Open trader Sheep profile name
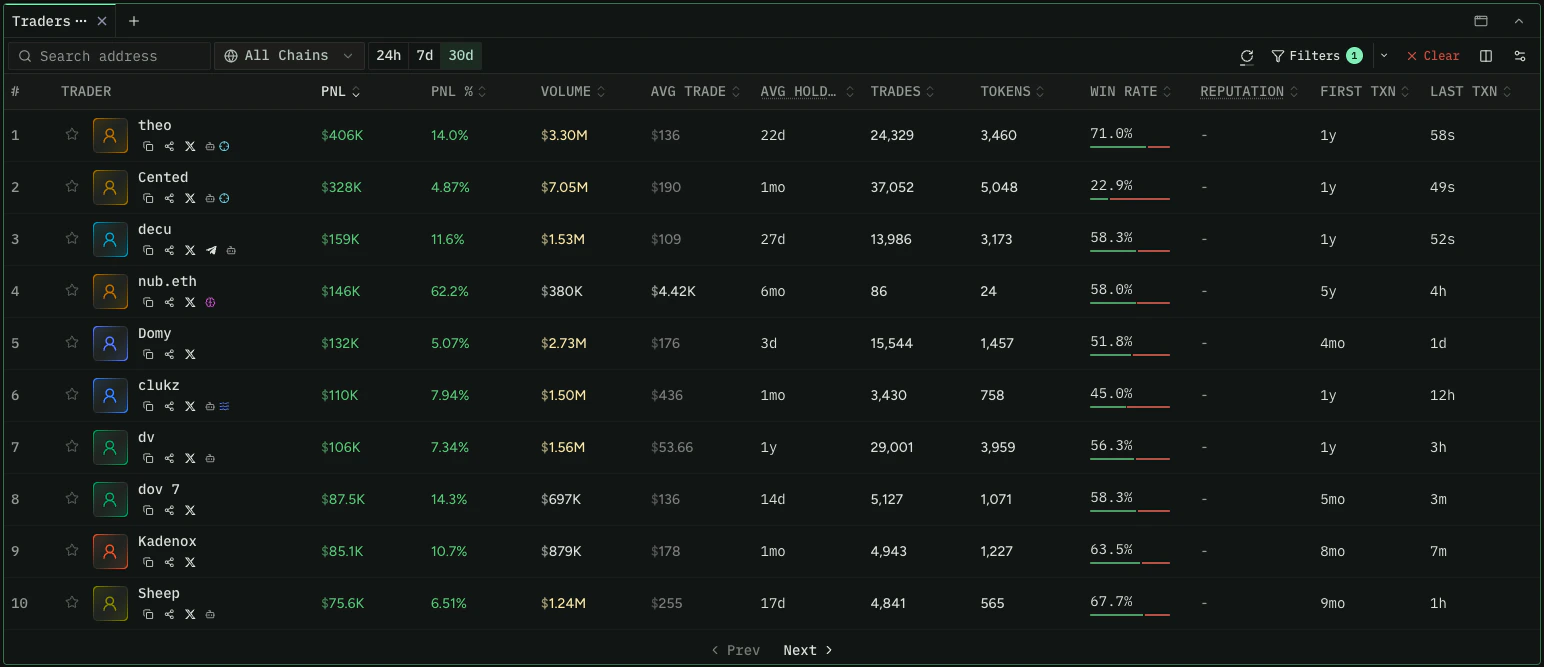 click(159, 593)
